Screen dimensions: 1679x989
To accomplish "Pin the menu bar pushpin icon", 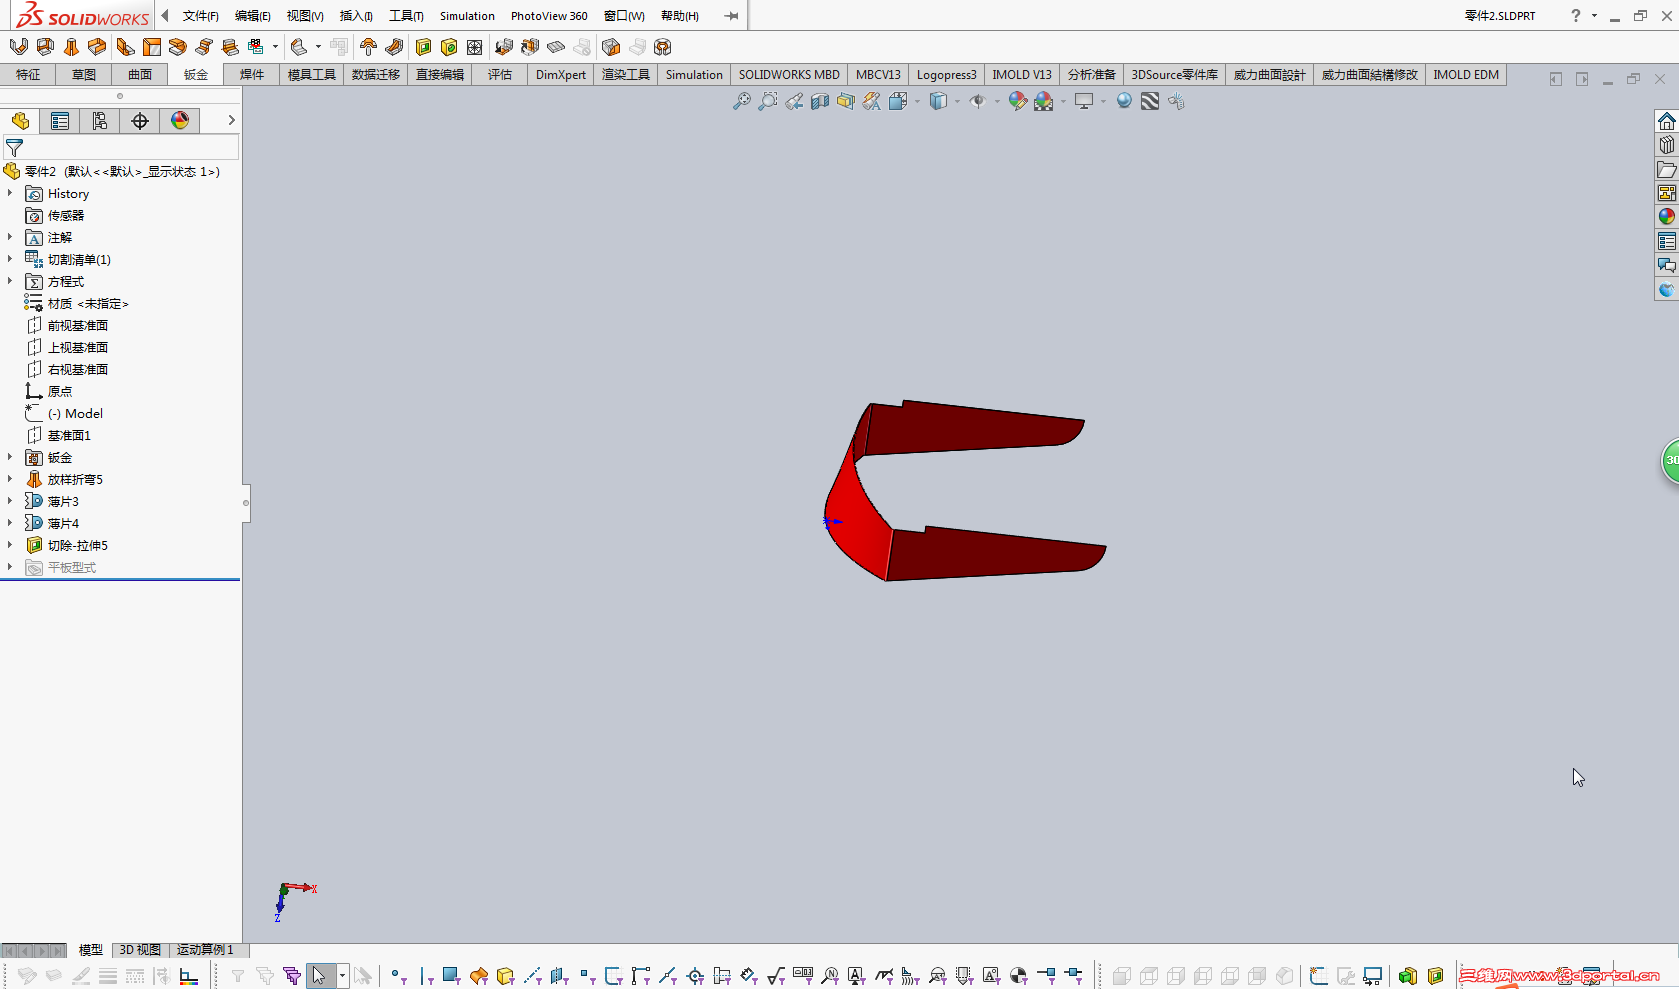I will [731, 16].
